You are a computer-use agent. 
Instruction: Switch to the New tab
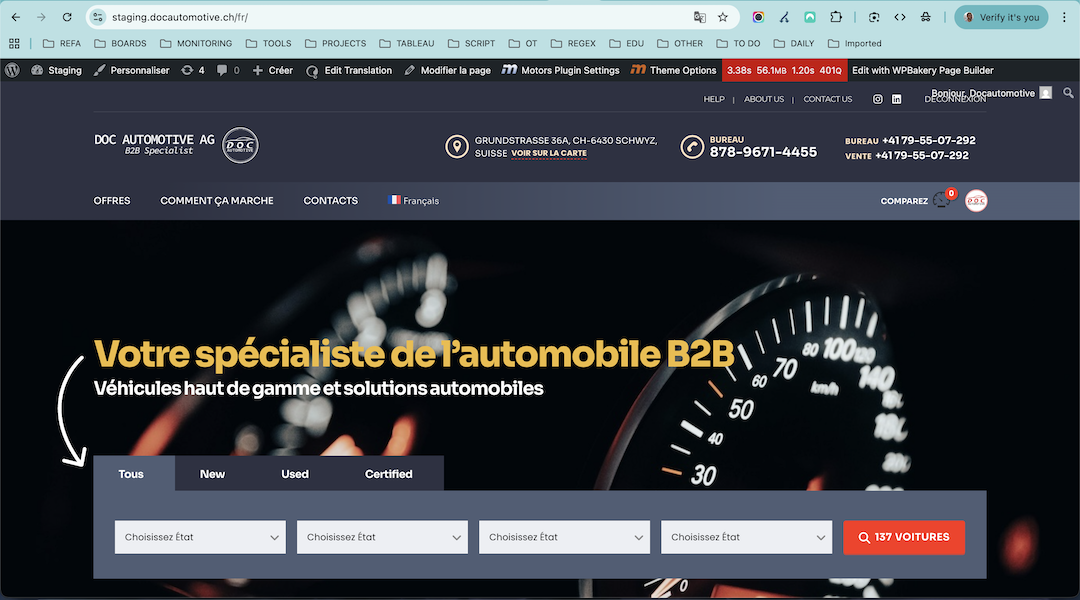pyautogui.click(x=212, y=474)
